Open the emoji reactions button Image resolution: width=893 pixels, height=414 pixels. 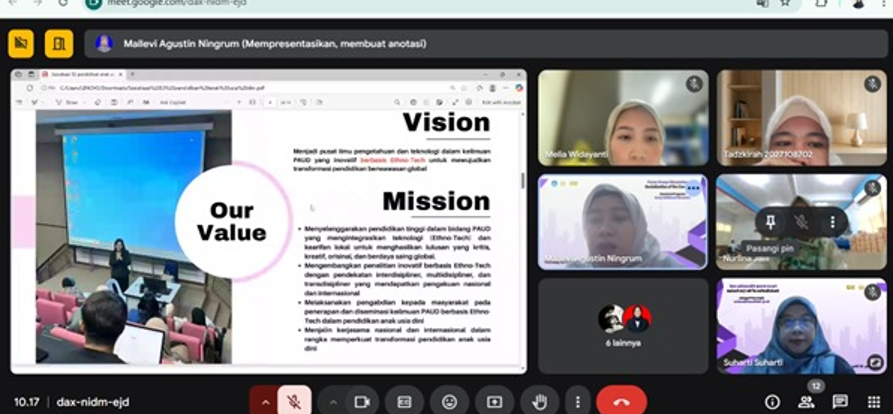(x=449, y=401)
